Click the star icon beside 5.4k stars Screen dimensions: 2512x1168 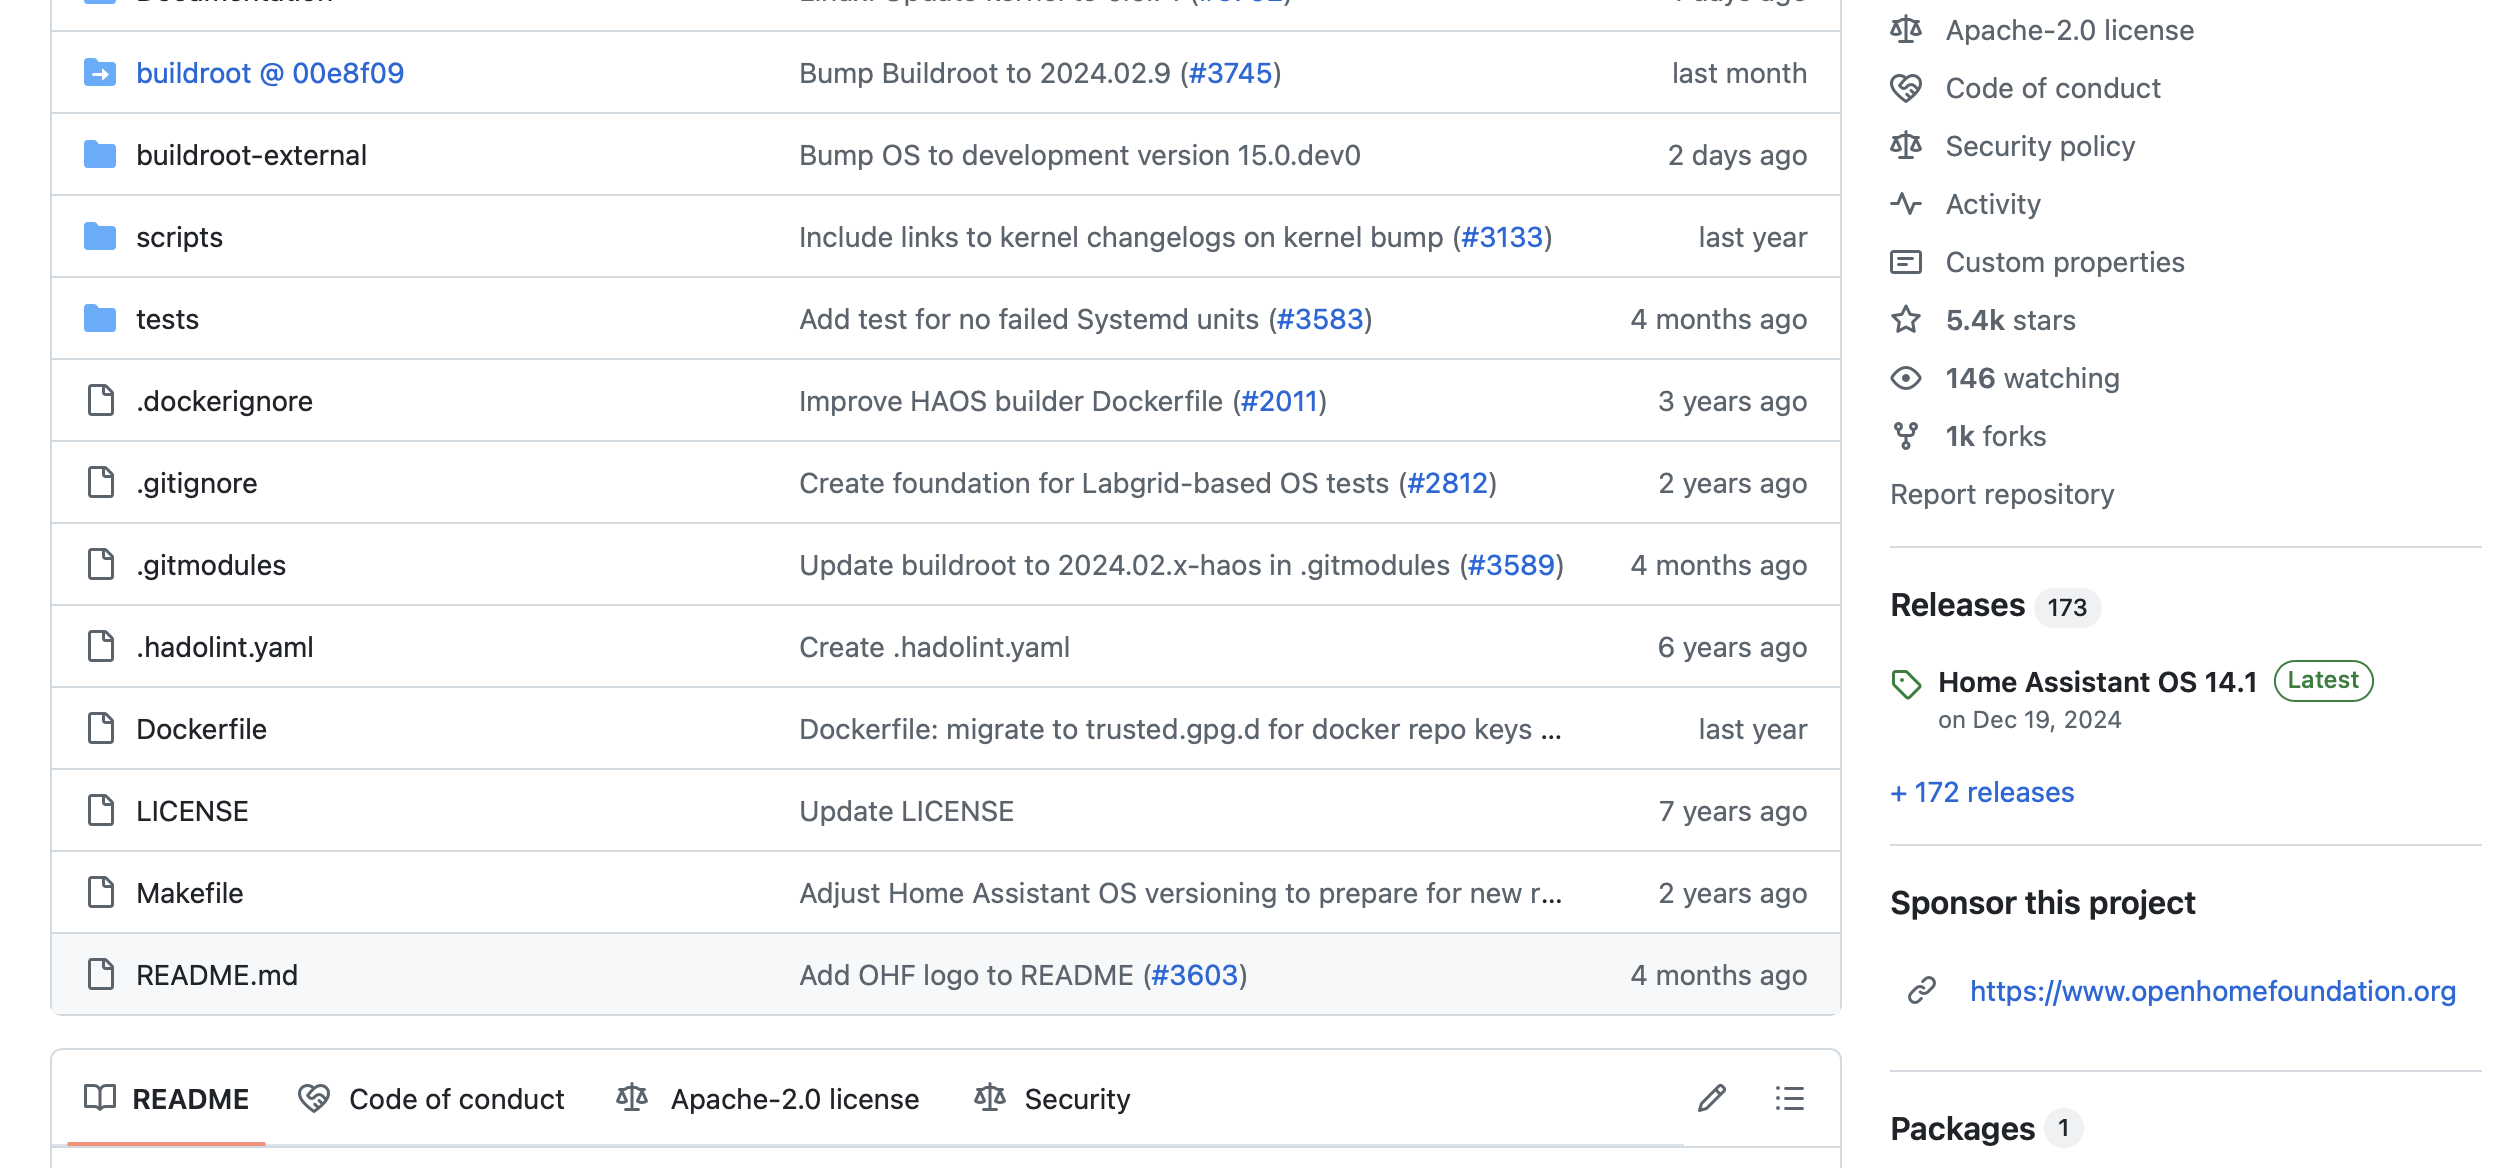pyautogui.click(x=1905, y=320)
